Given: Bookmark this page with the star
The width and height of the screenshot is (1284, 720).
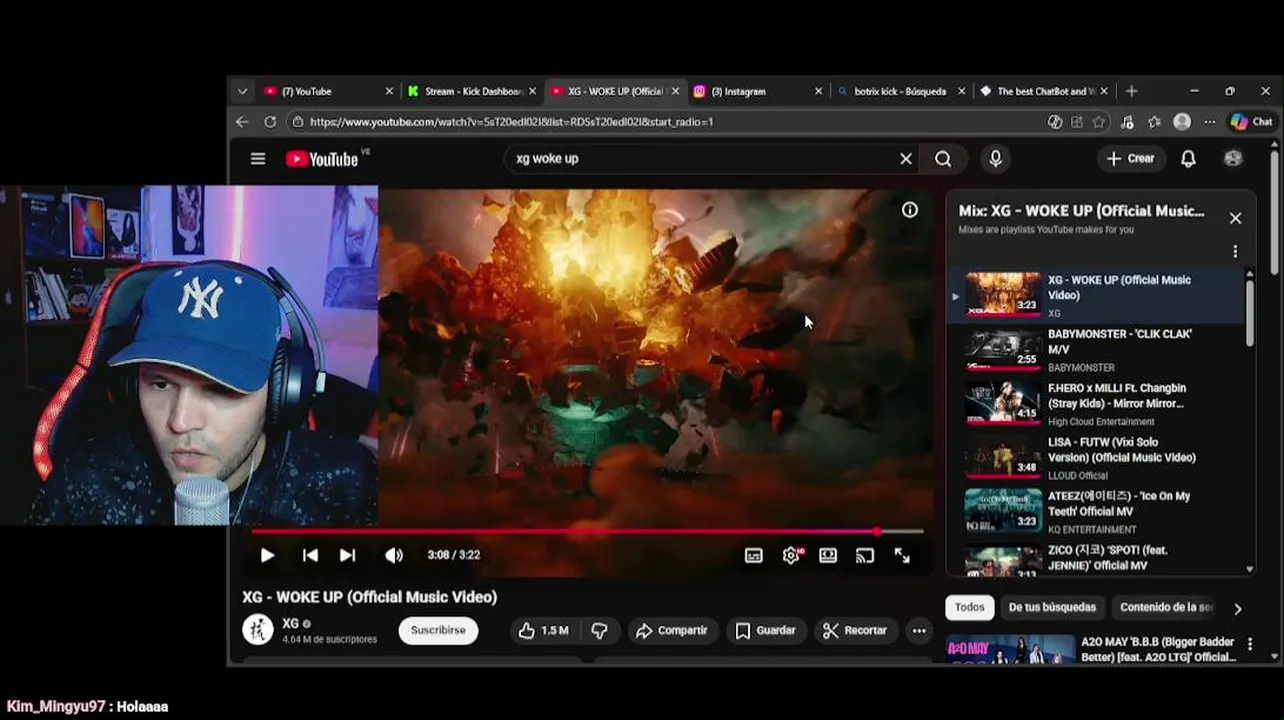Looking at the screenshot, I should point(1099,122).
